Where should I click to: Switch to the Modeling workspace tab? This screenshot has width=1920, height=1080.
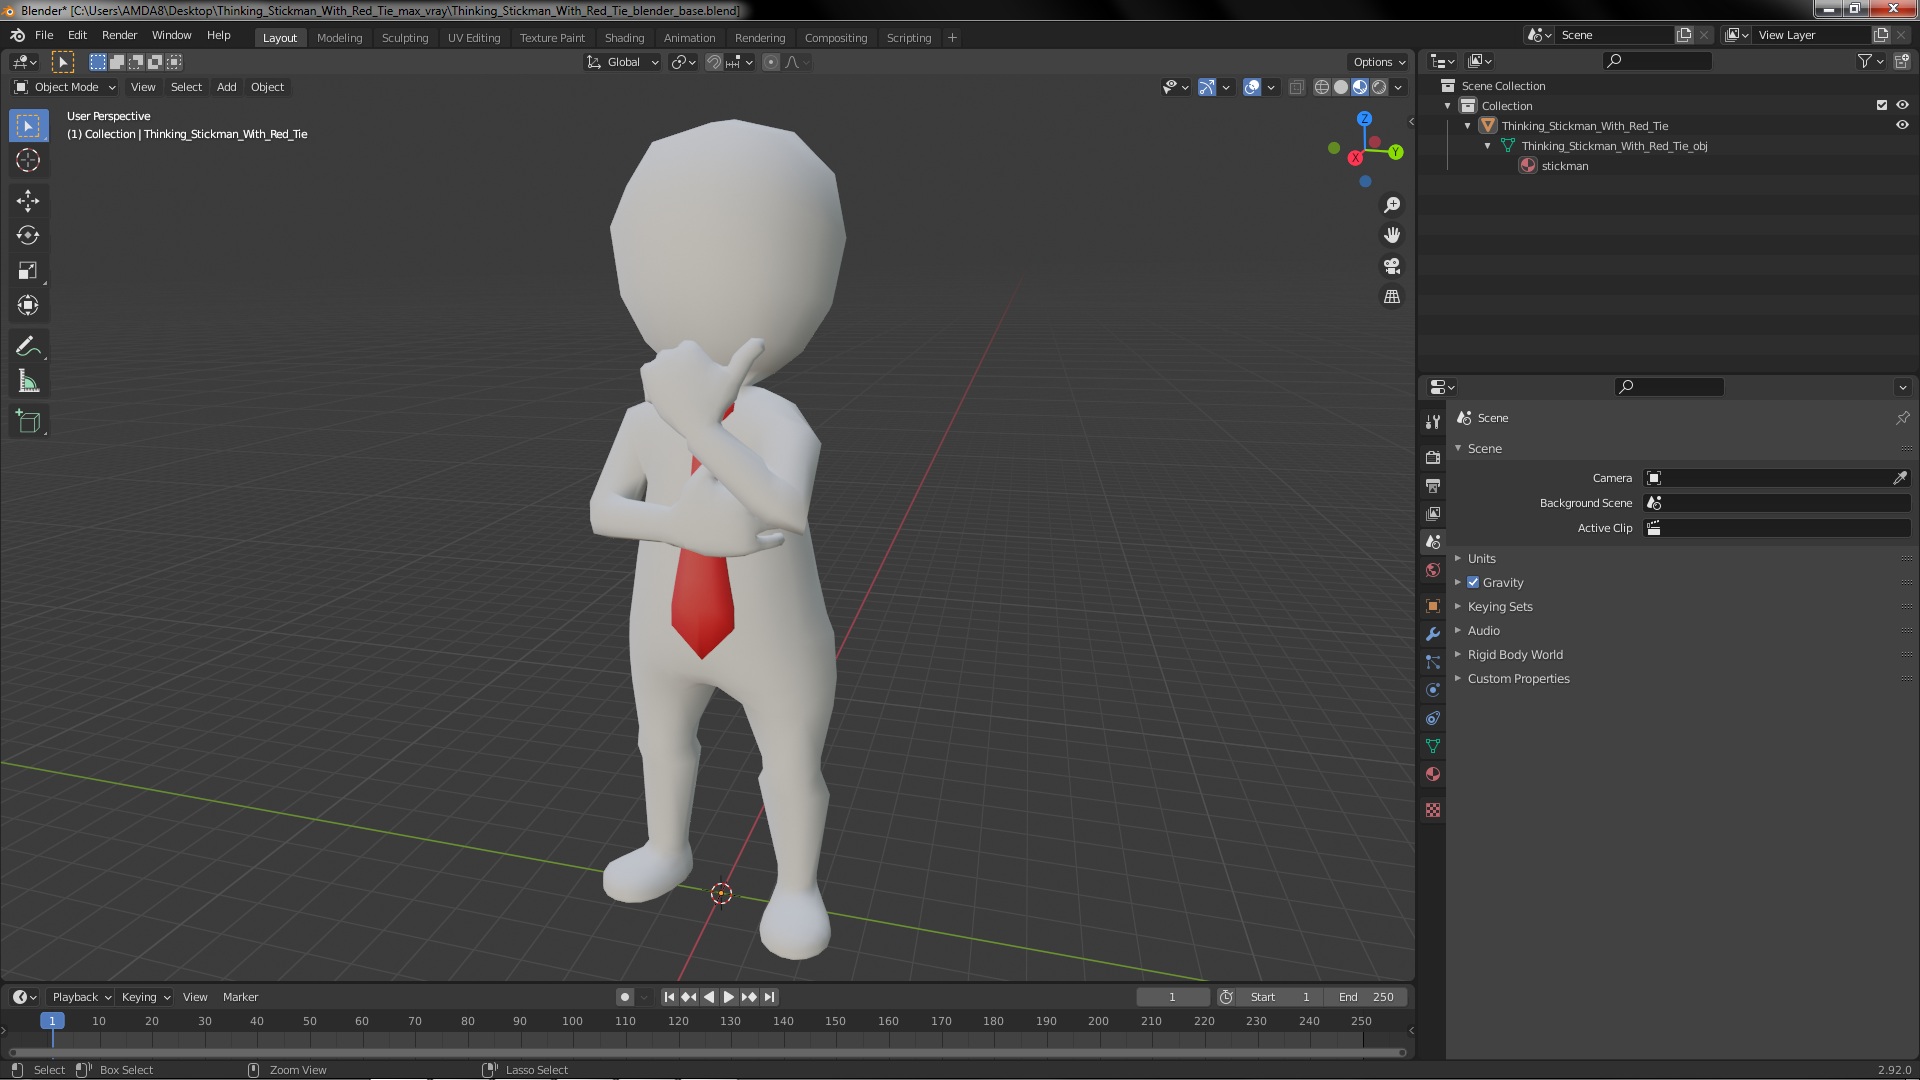[339, 38]
